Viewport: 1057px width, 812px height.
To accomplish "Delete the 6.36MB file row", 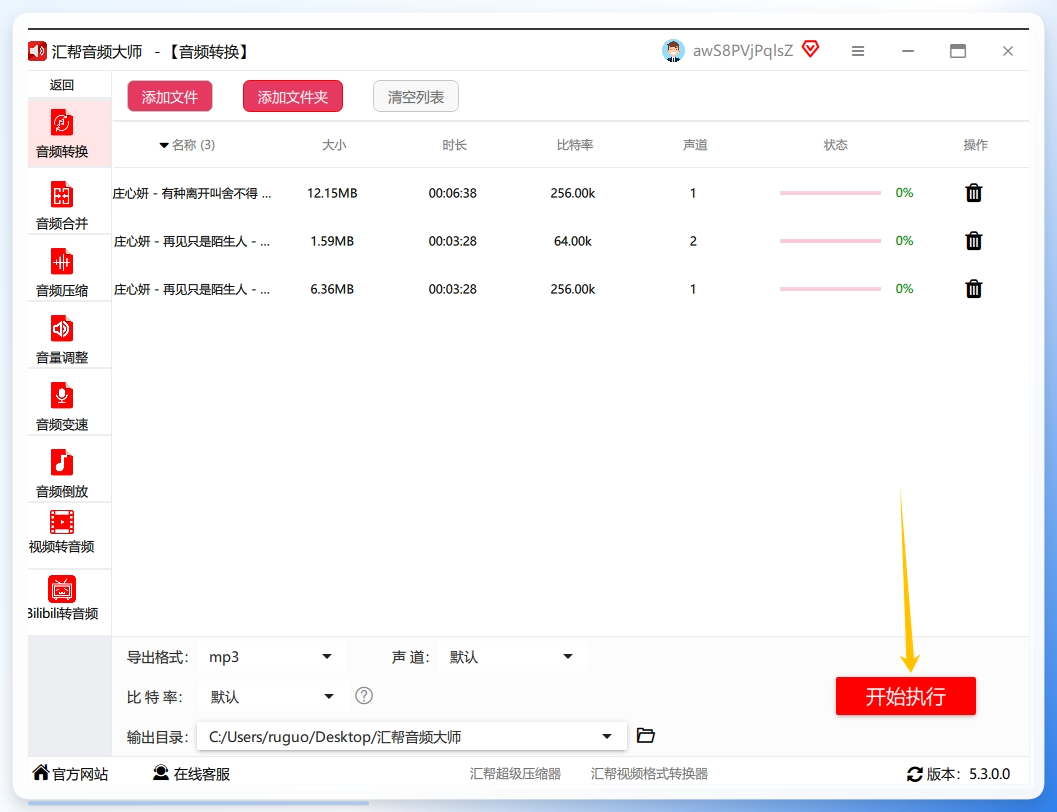I will (x=973, y=289).
